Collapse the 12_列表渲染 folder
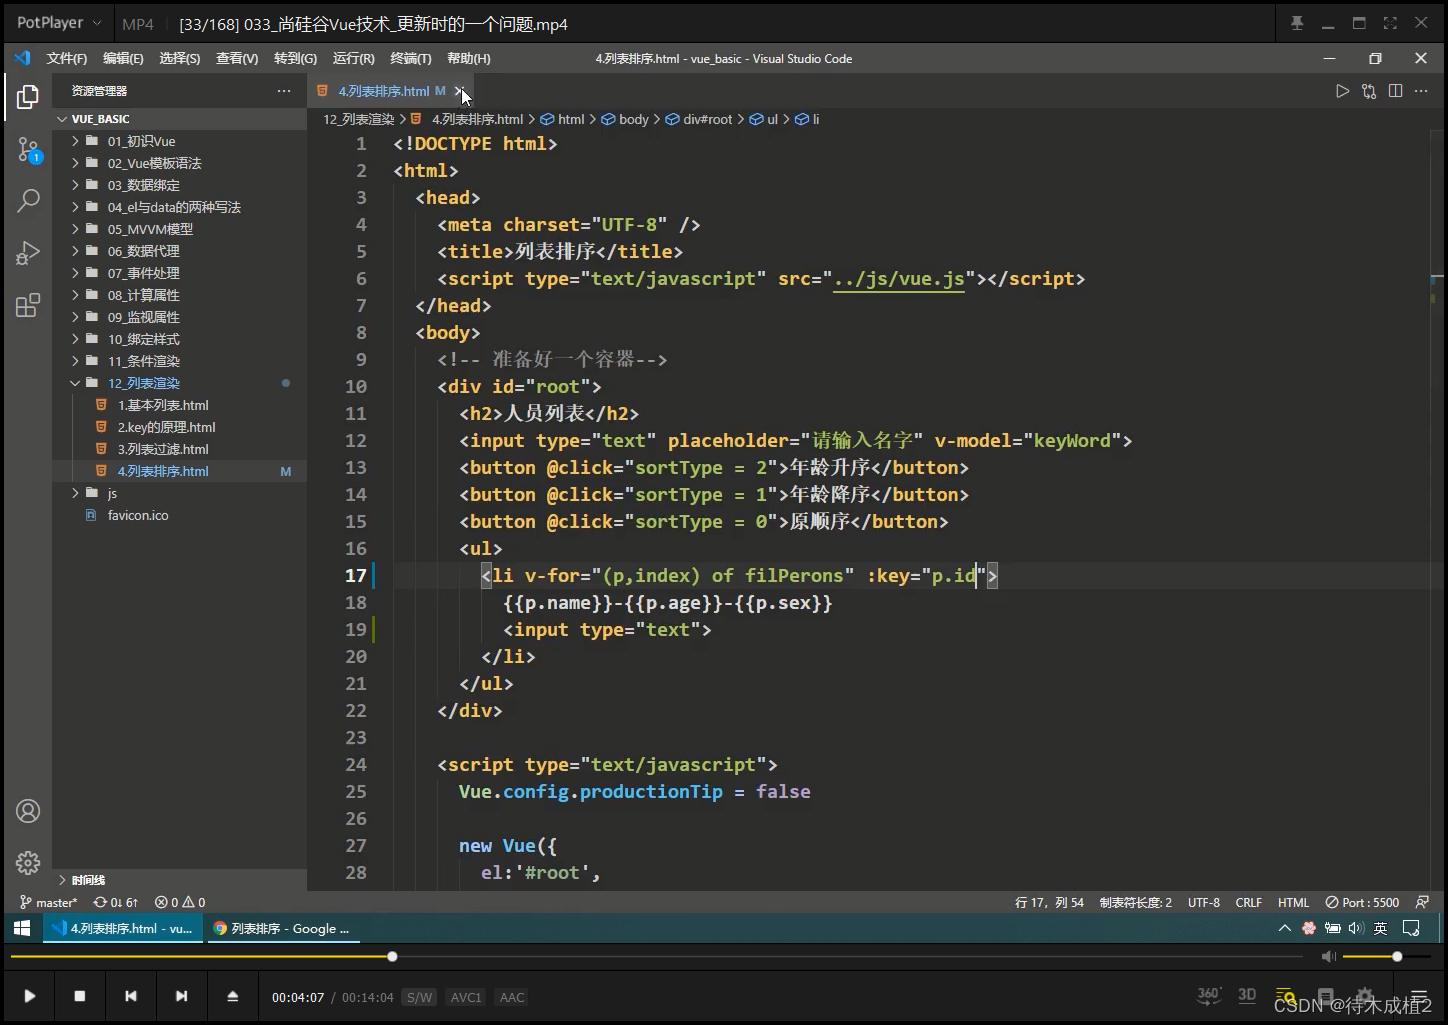The image size is (1448, 1025). (75, 383)
